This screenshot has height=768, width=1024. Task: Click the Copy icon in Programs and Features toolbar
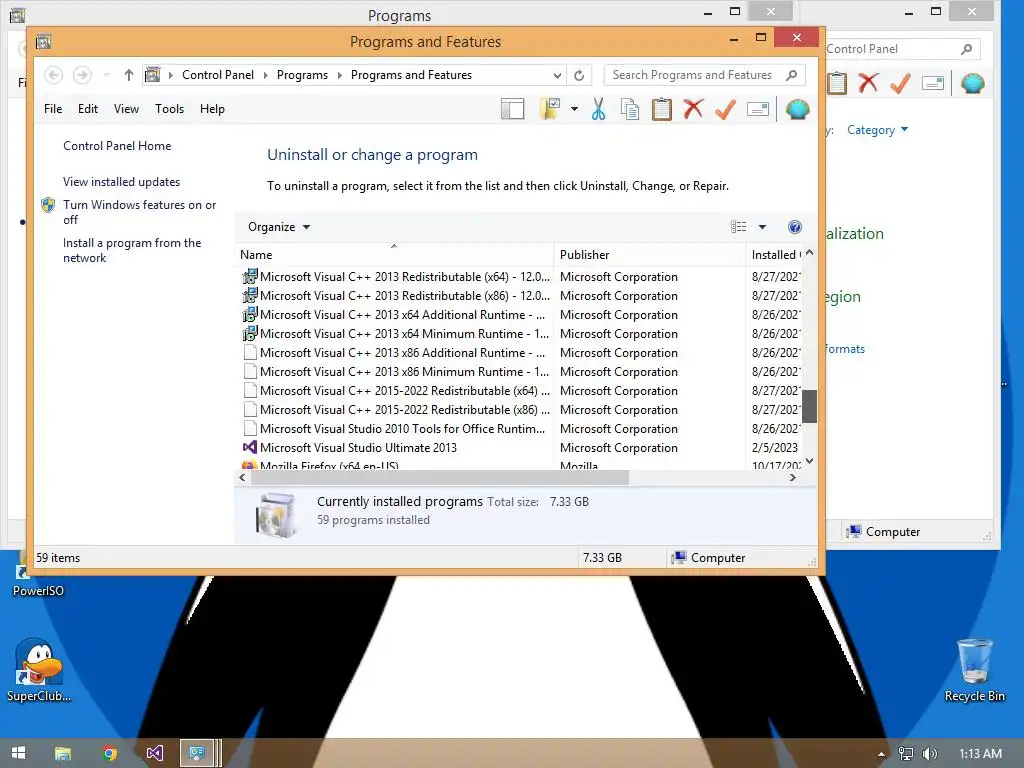630,109
